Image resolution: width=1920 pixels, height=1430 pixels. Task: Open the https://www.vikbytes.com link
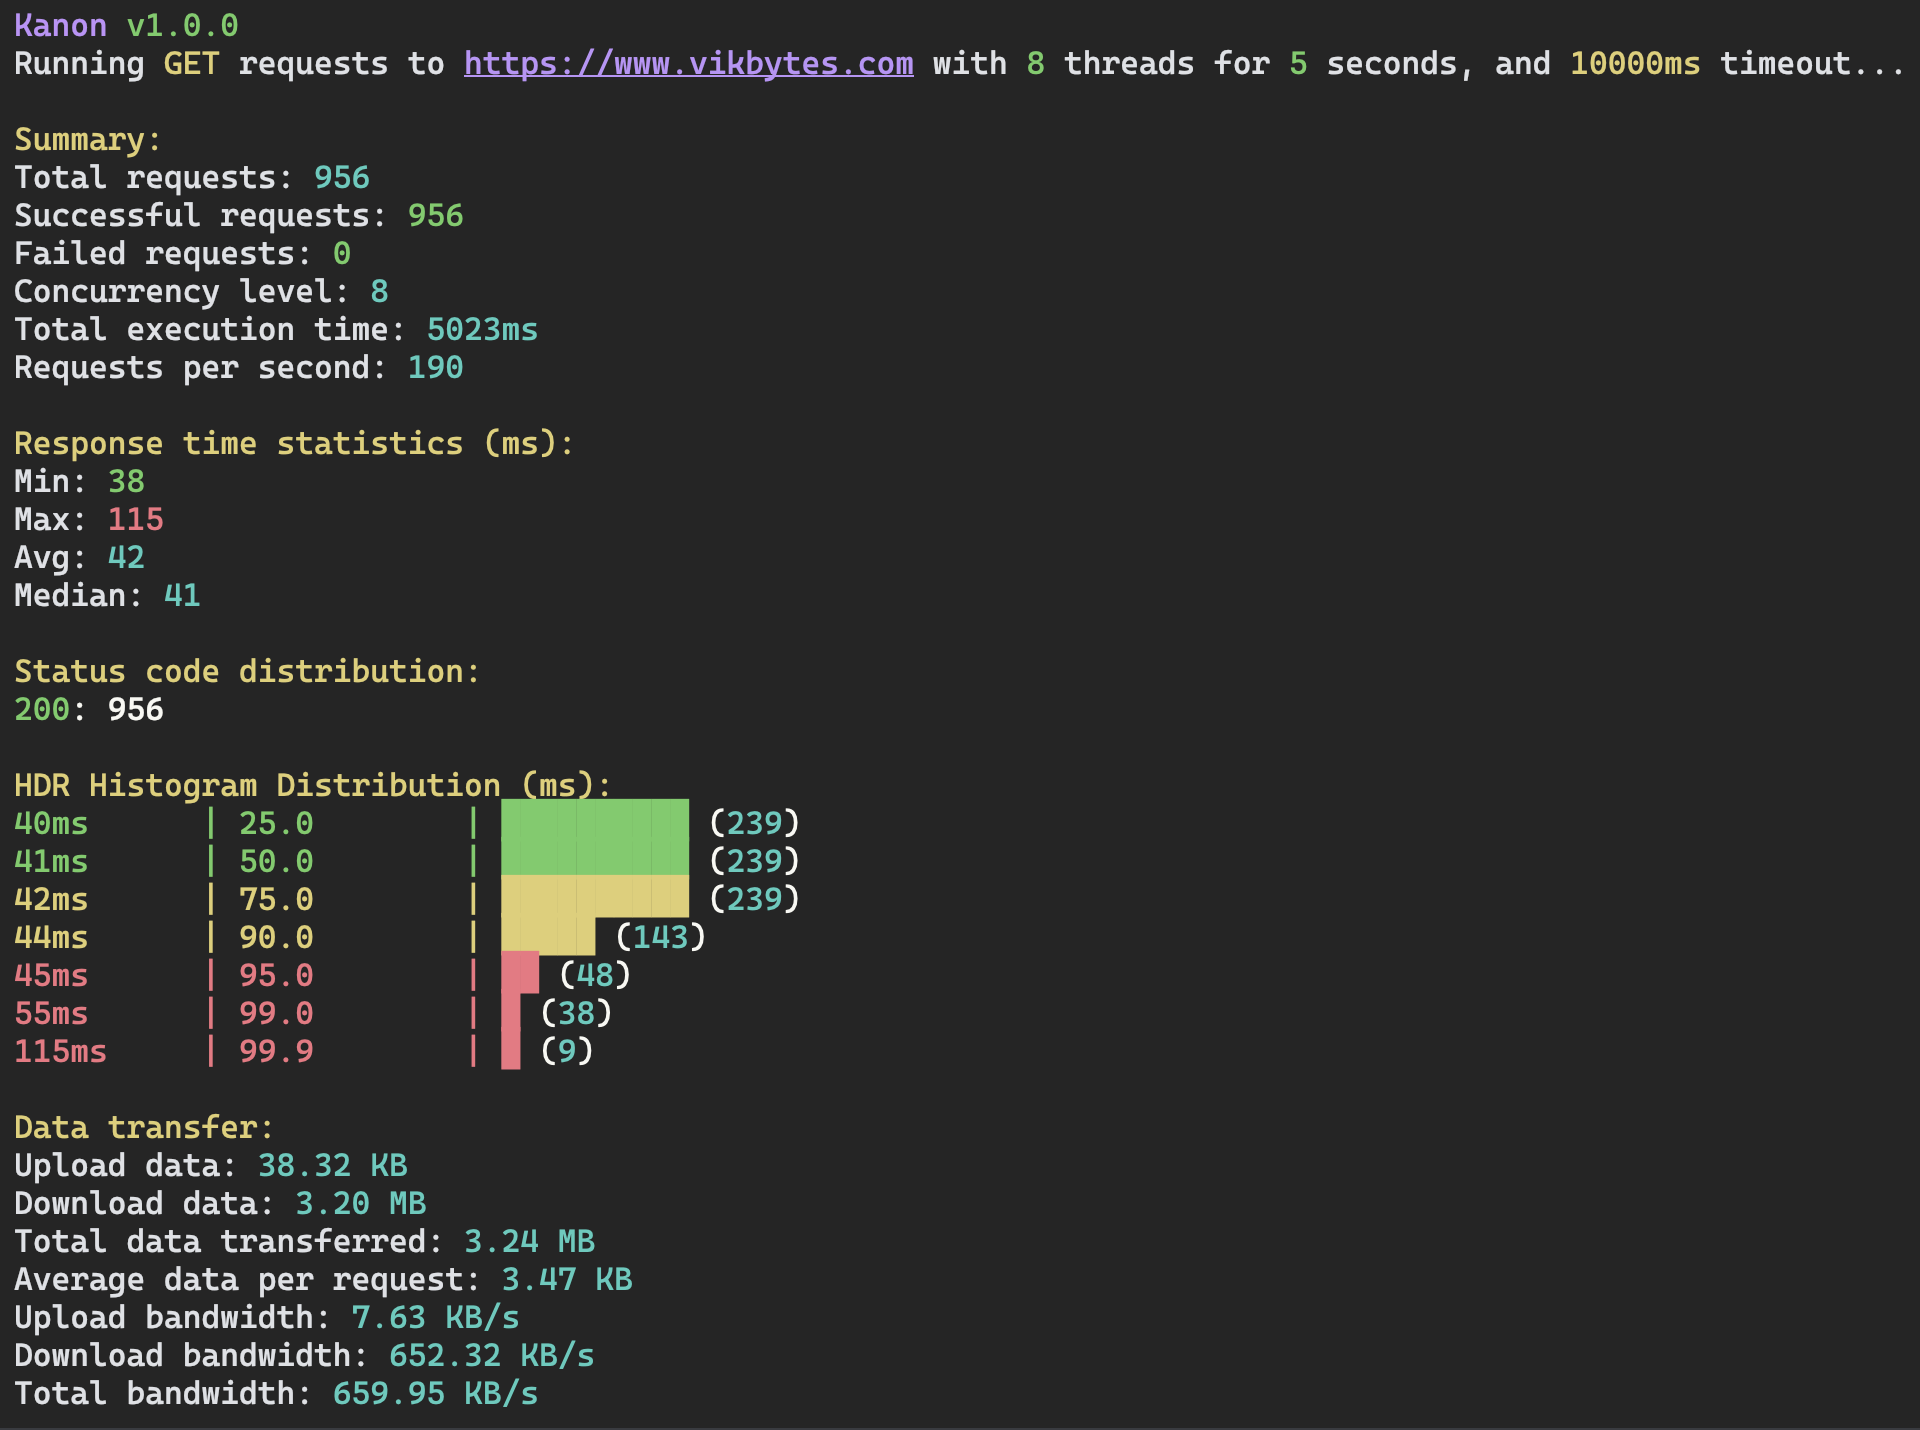688,64
